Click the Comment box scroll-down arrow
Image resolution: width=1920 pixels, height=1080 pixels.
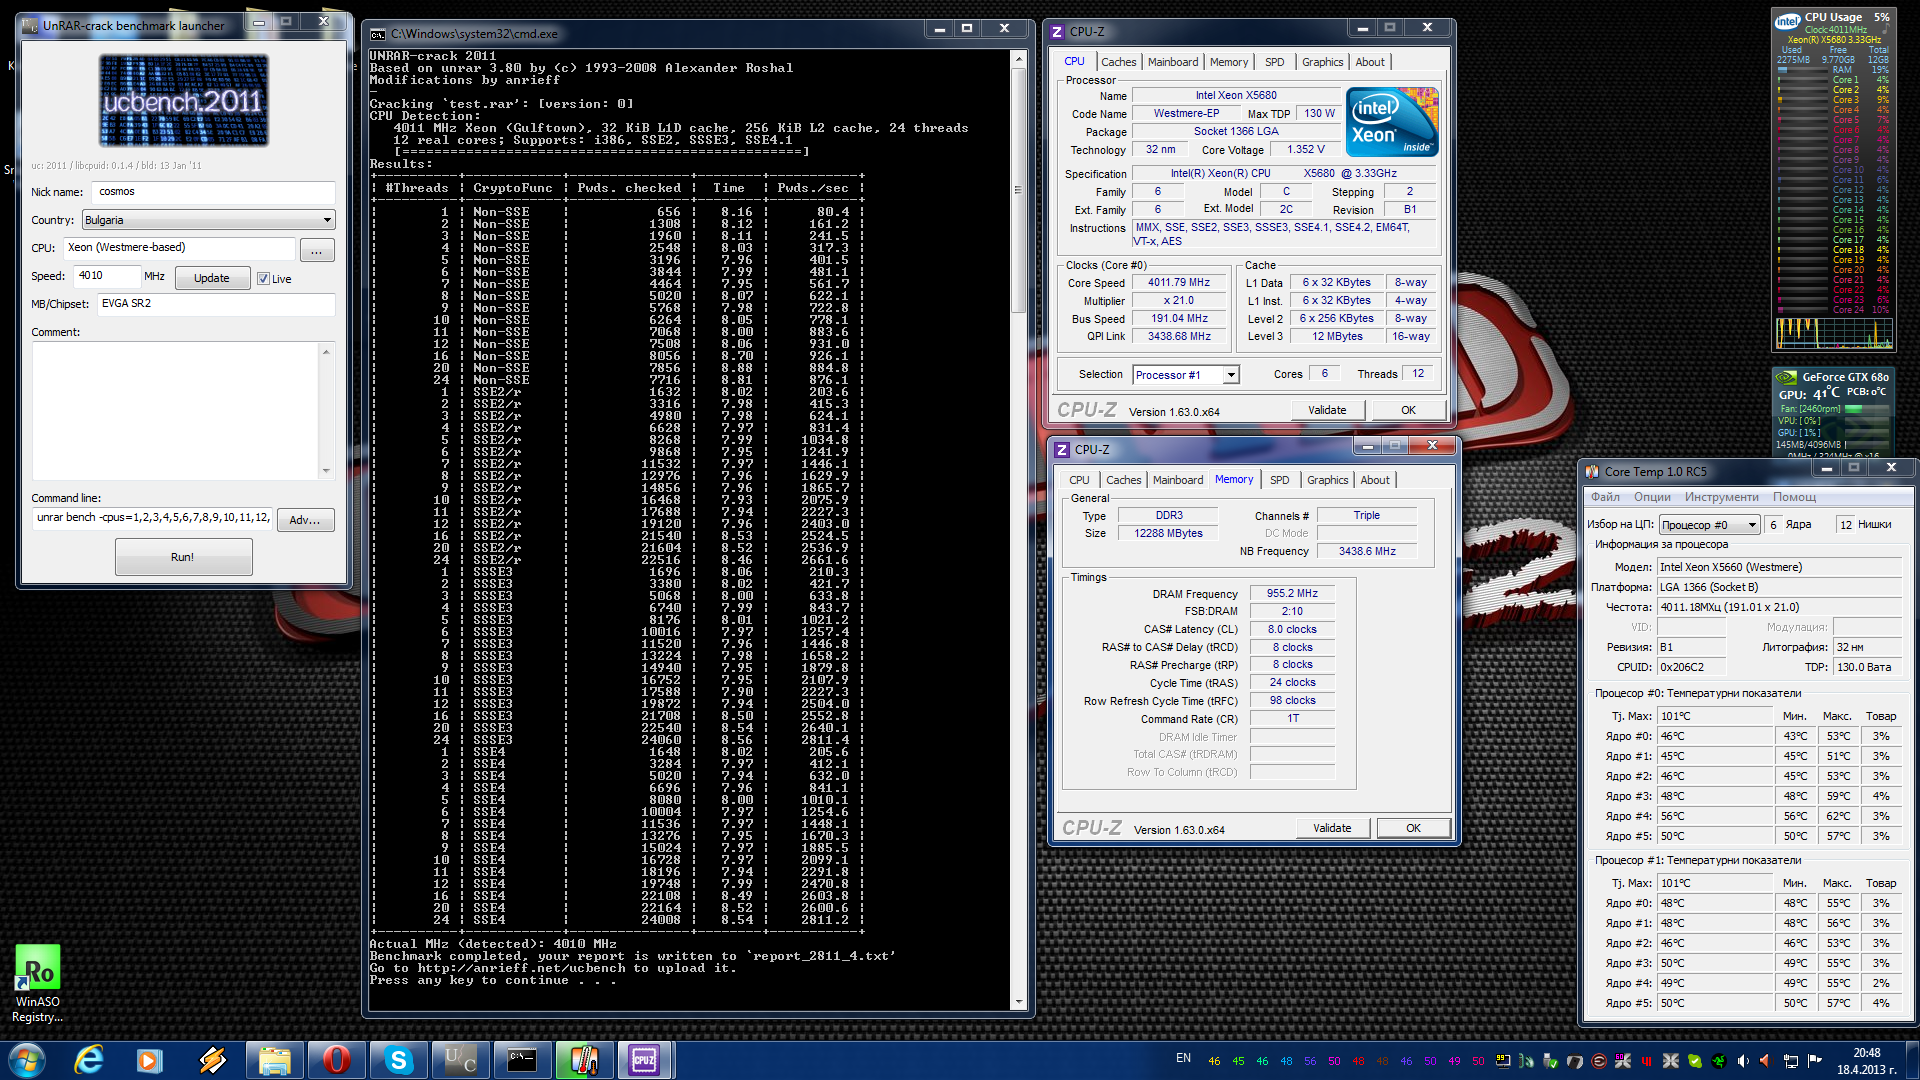(x=326, y=471)
